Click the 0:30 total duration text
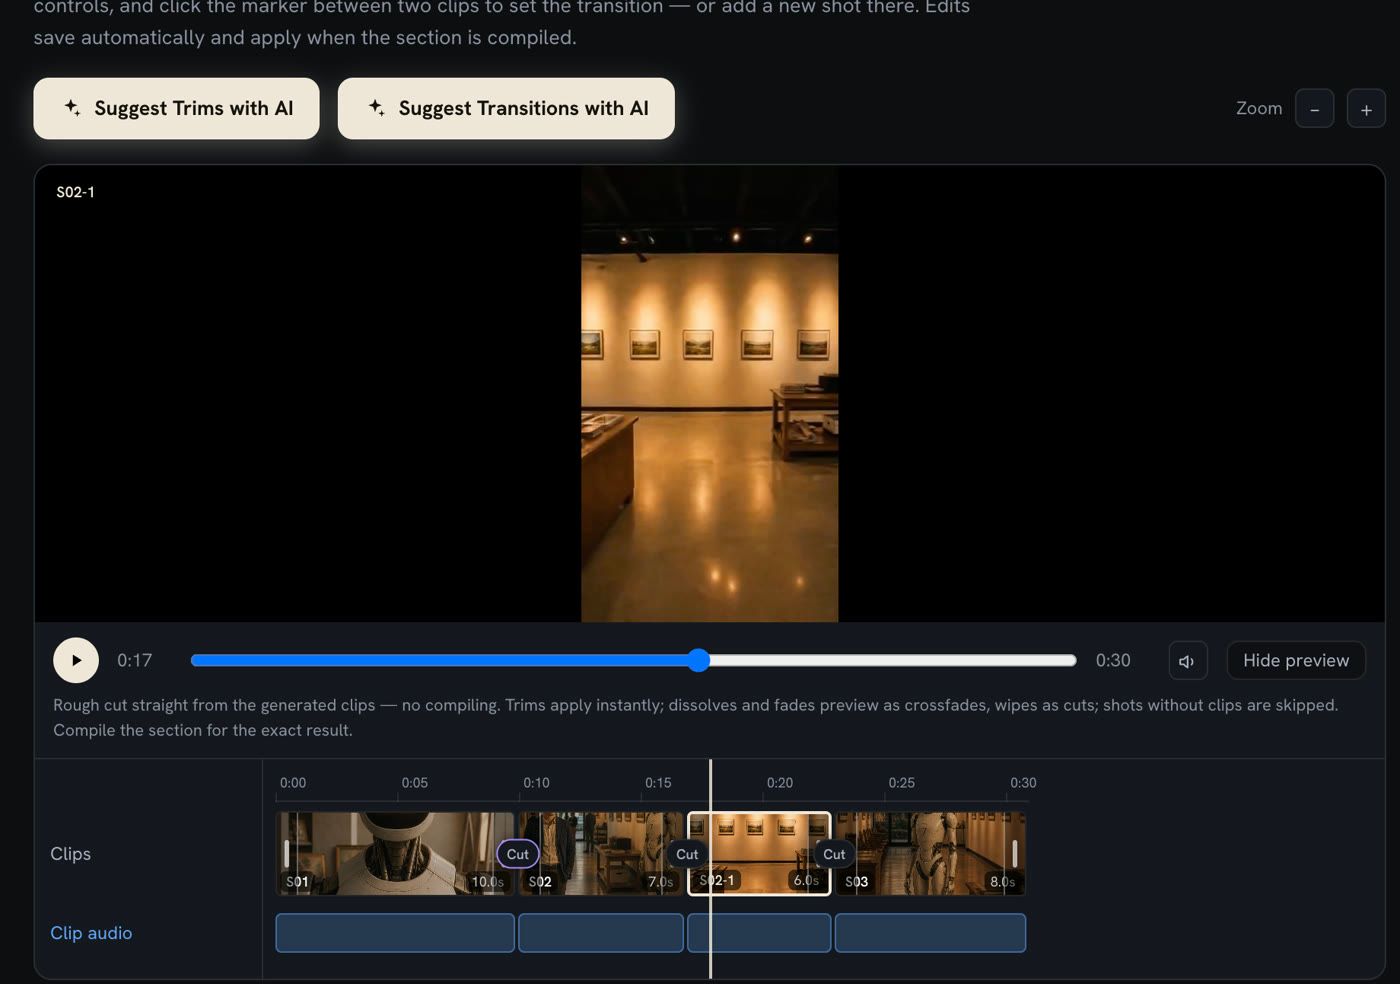 pos(1113,660)
